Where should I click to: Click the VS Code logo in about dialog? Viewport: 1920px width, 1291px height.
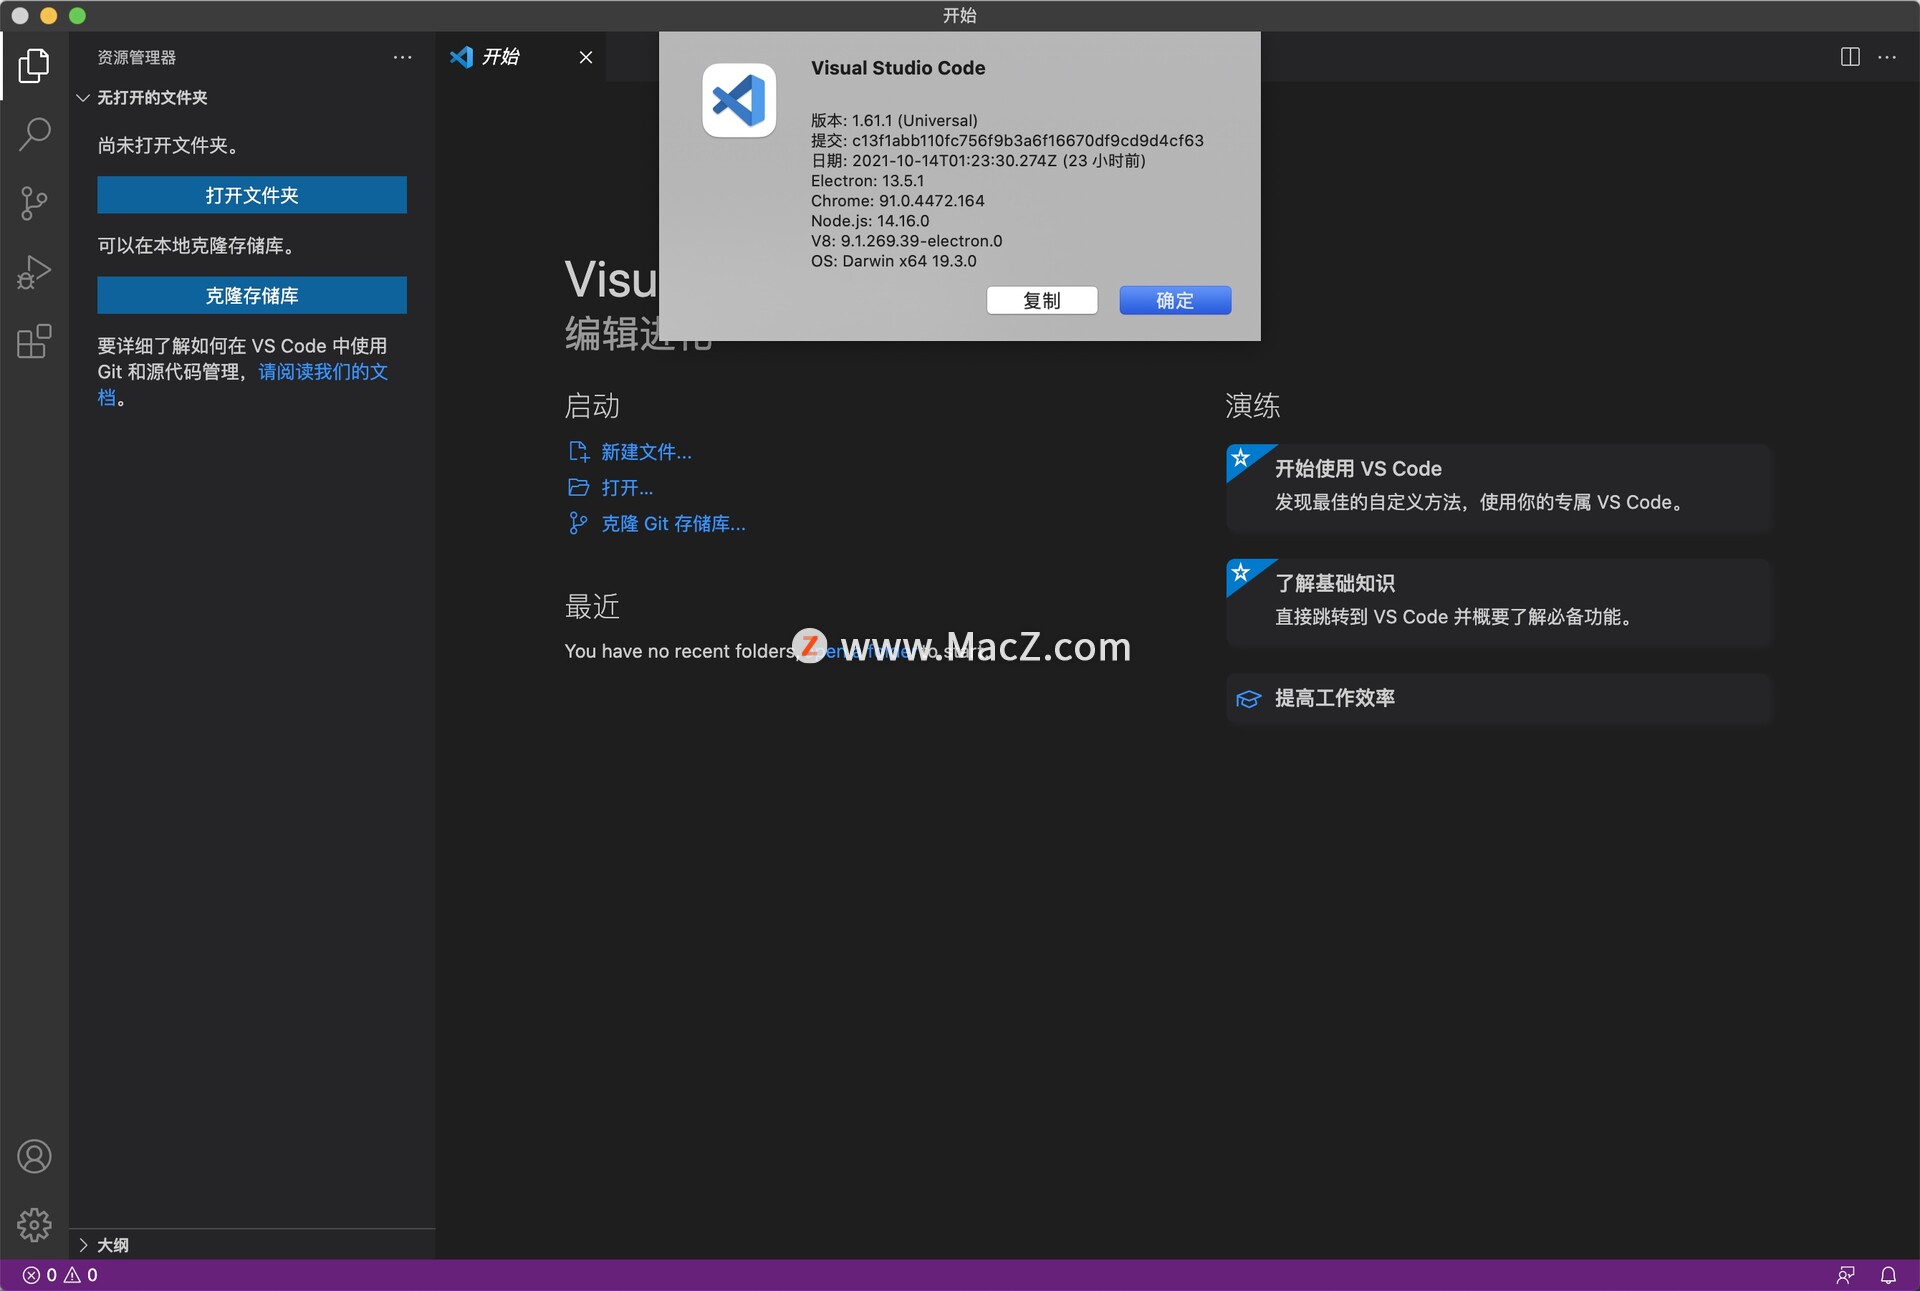click(739, 100)
